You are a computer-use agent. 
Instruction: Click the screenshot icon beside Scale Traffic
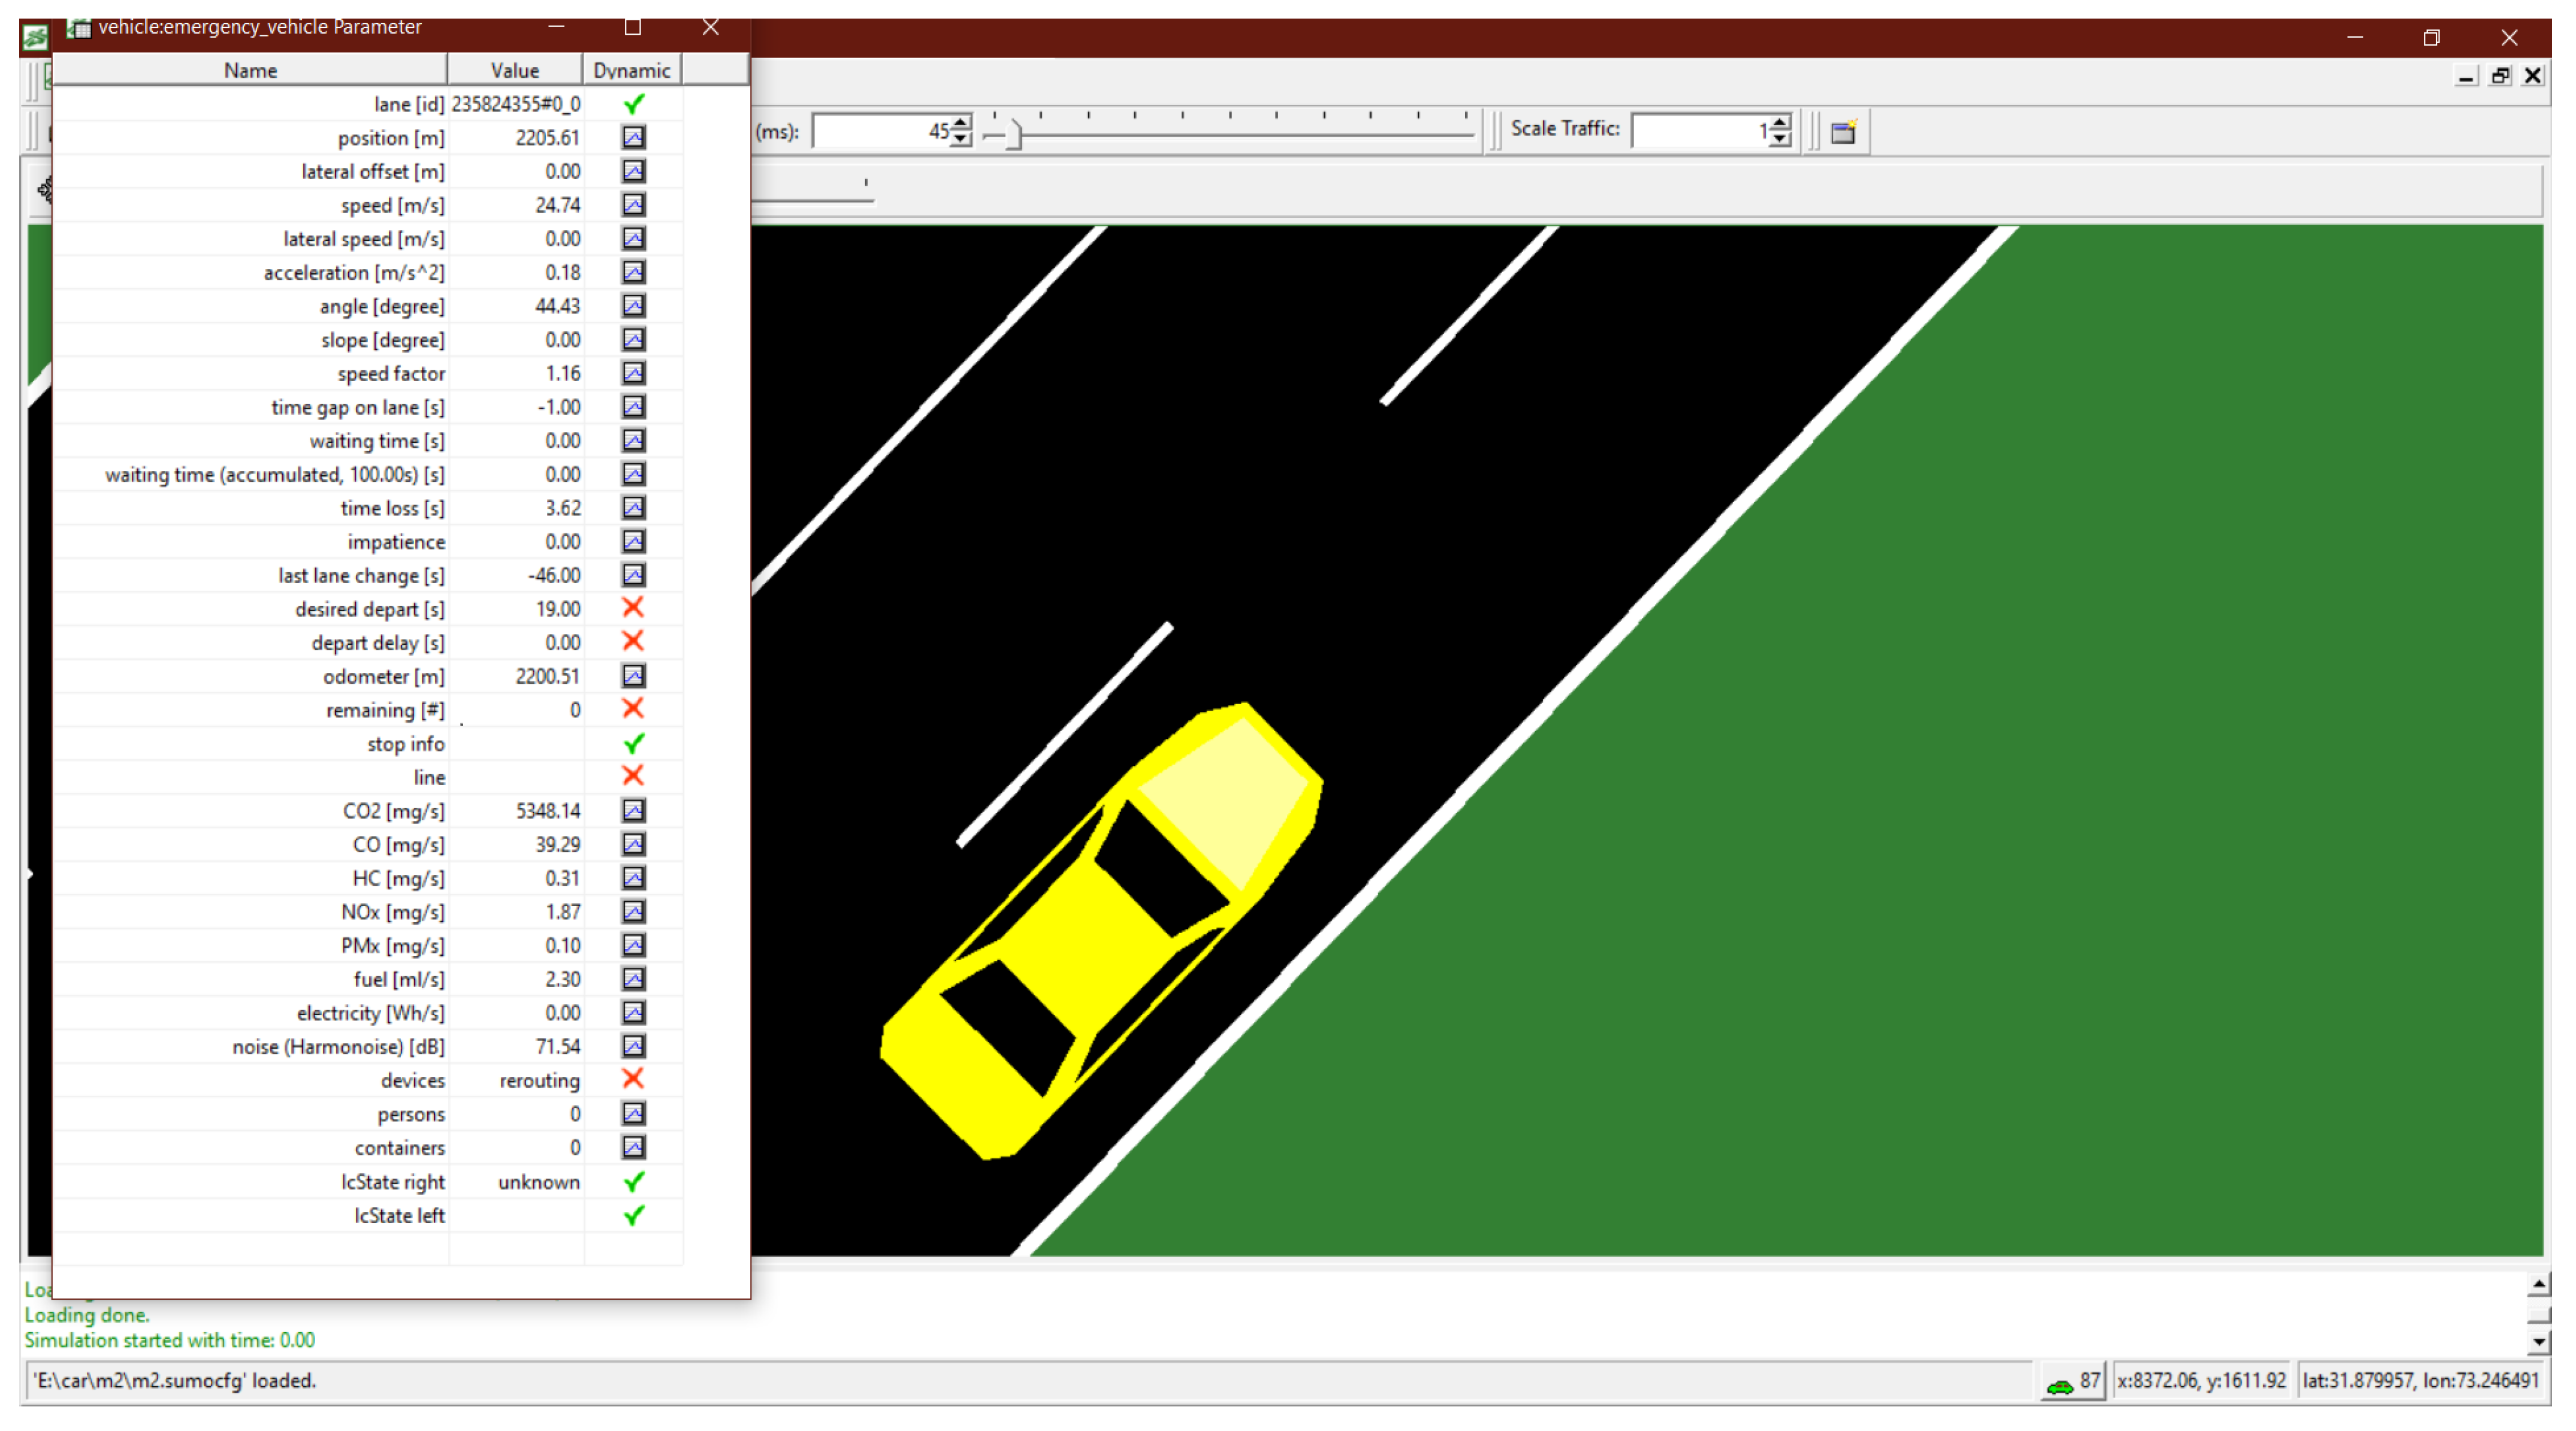point(1842,132)
